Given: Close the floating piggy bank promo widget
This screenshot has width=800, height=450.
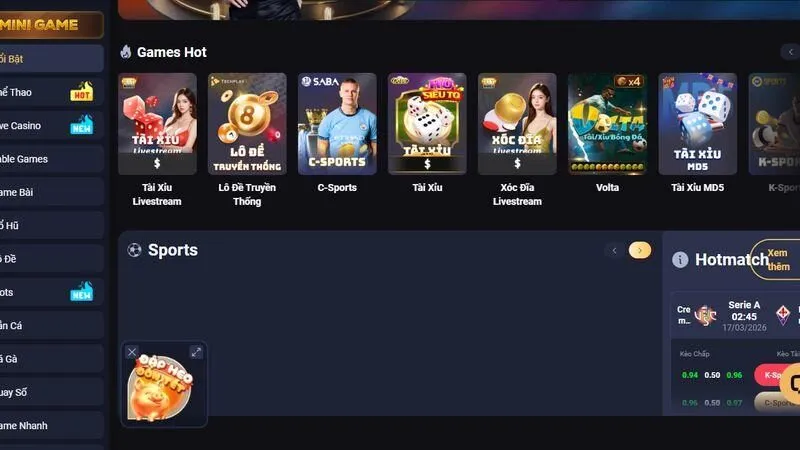Looking at the screenshot, I should point(132,352).
